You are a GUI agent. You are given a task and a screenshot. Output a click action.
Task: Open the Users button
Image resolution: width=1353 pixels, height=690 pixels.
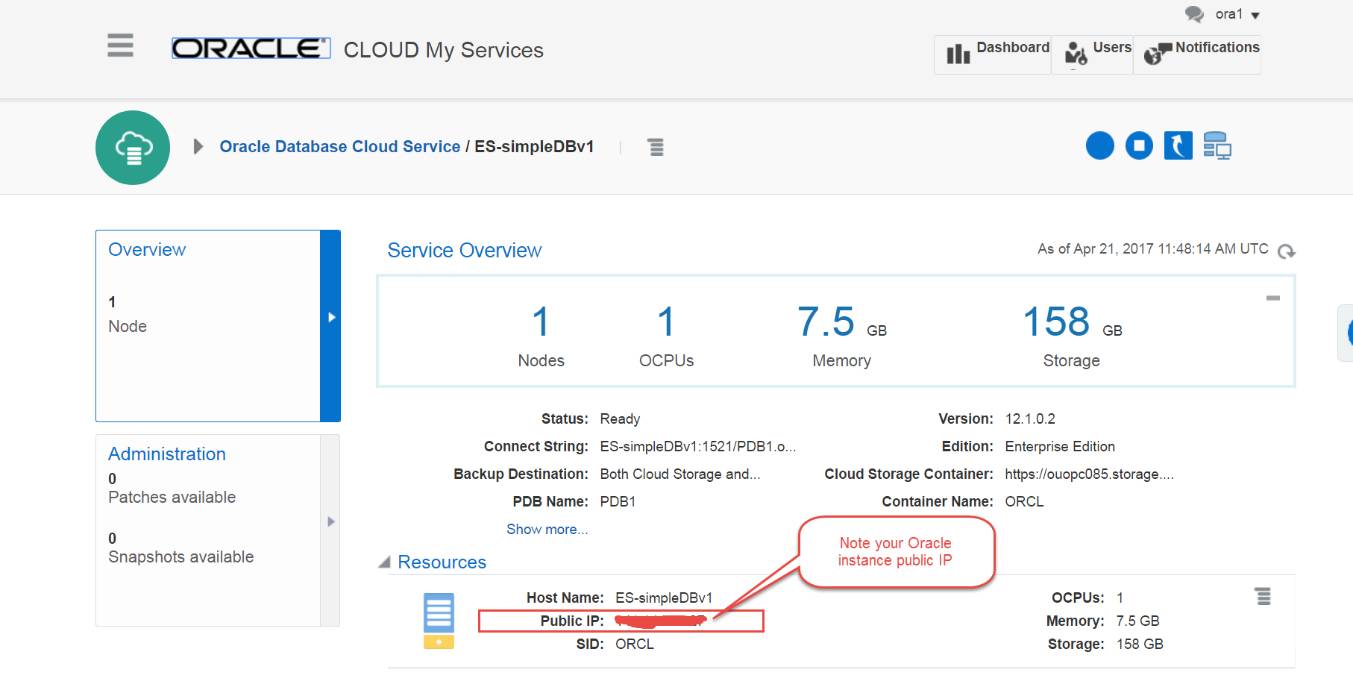tap(1092, 54)
